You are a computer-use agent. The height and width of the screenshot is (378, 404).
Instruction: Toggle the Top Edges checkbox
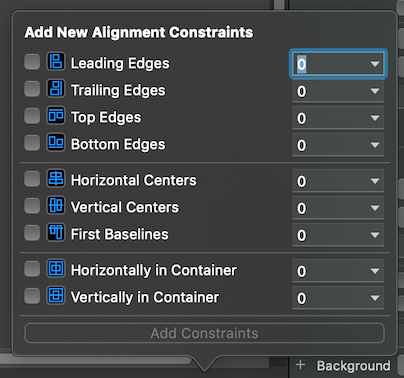pos(32,116)
